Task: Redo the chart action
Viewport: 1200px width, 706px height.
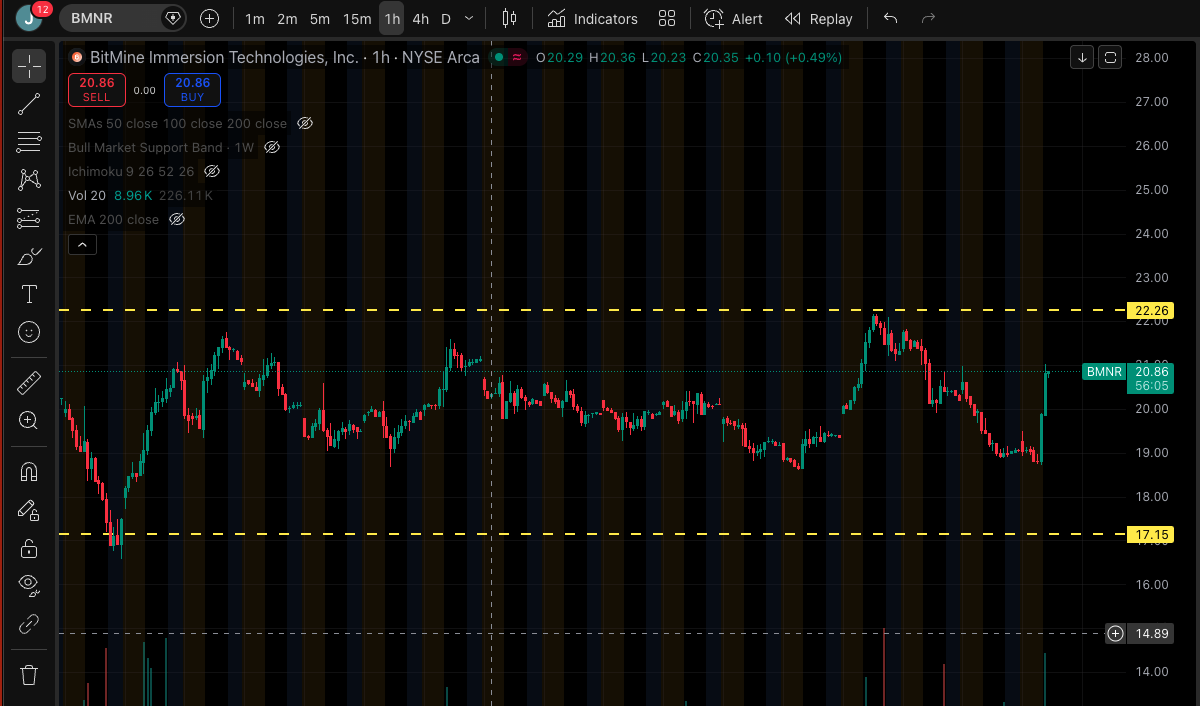Action: point(928,18)
